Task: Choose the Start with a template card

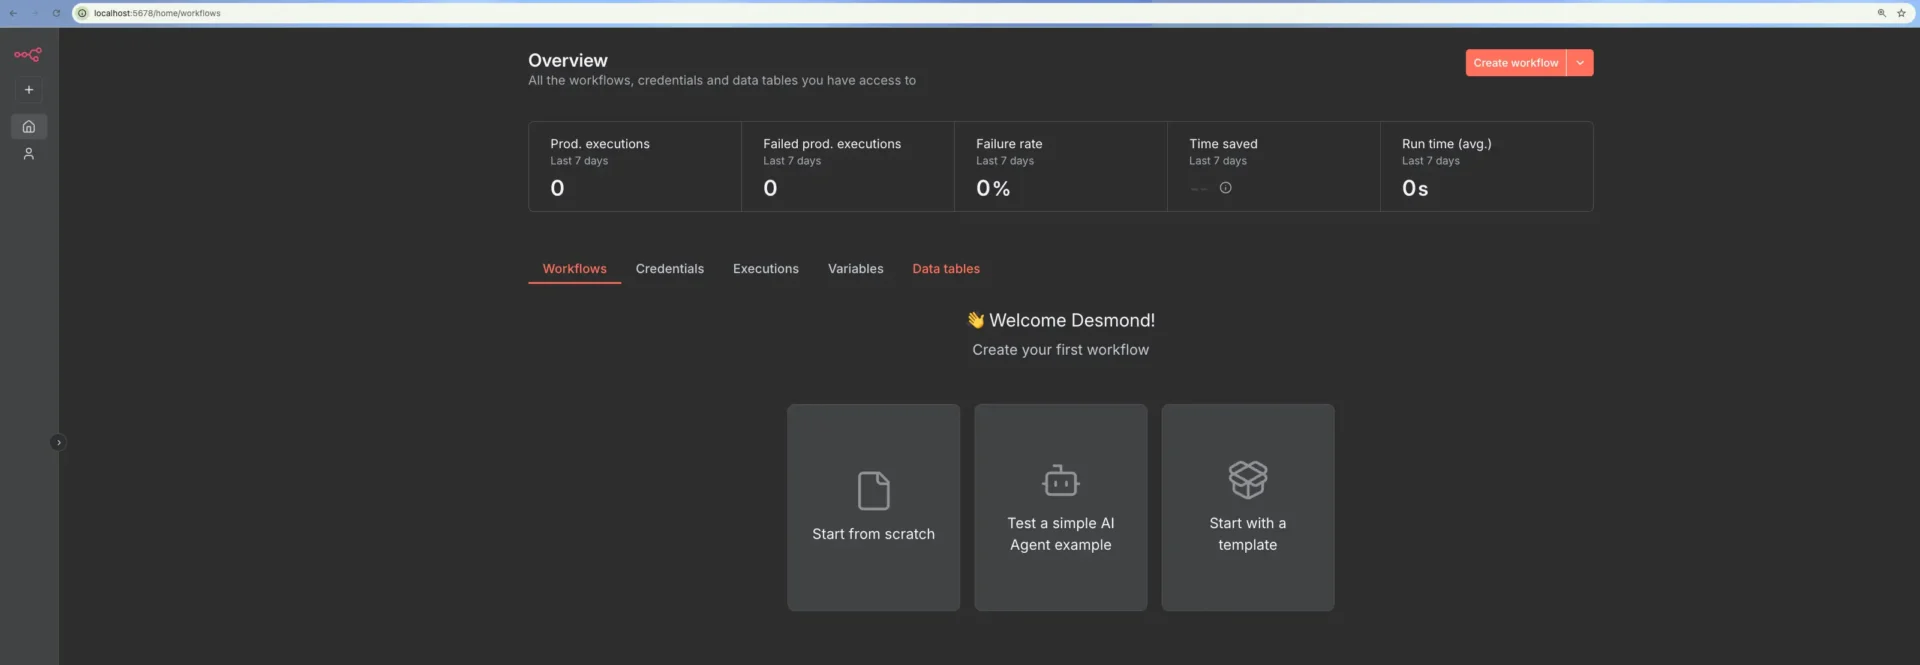Action: pyautogui.click(x=1247, y=507)
